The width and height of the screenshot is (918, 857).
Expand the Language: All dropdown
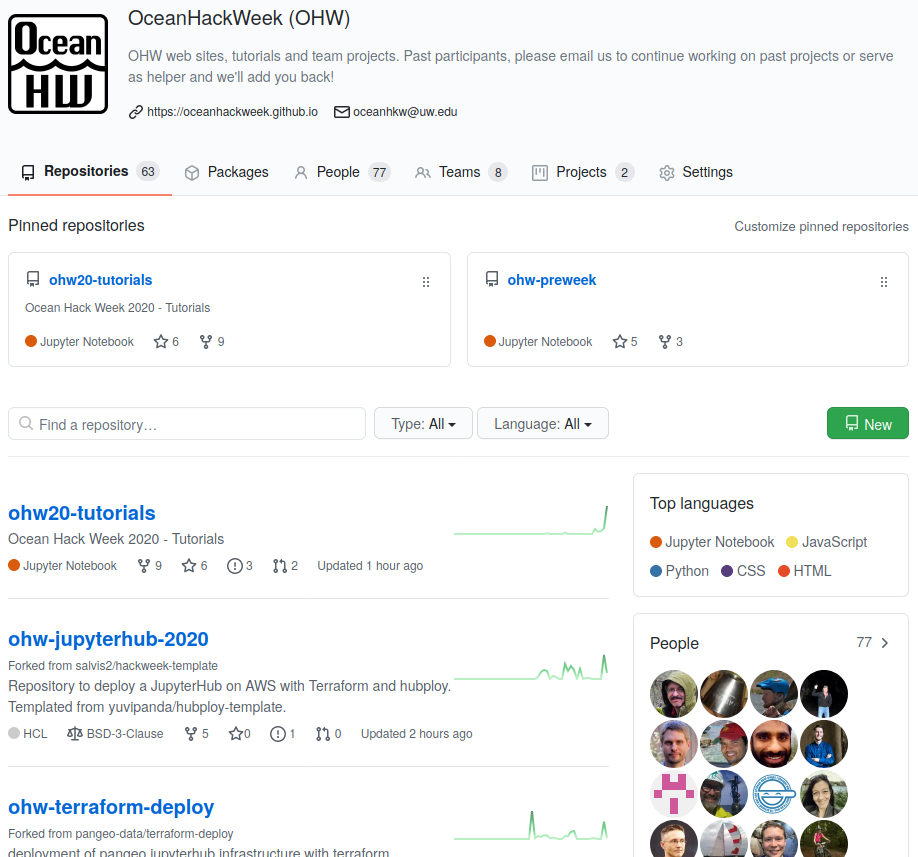(x=543, y=423)
